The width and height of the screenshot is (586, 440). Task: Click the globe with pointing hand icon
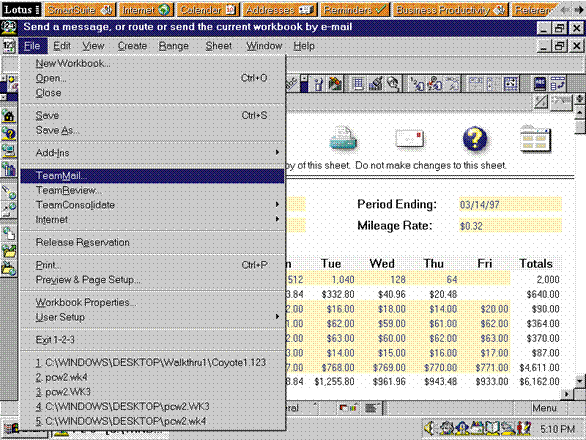9,210
